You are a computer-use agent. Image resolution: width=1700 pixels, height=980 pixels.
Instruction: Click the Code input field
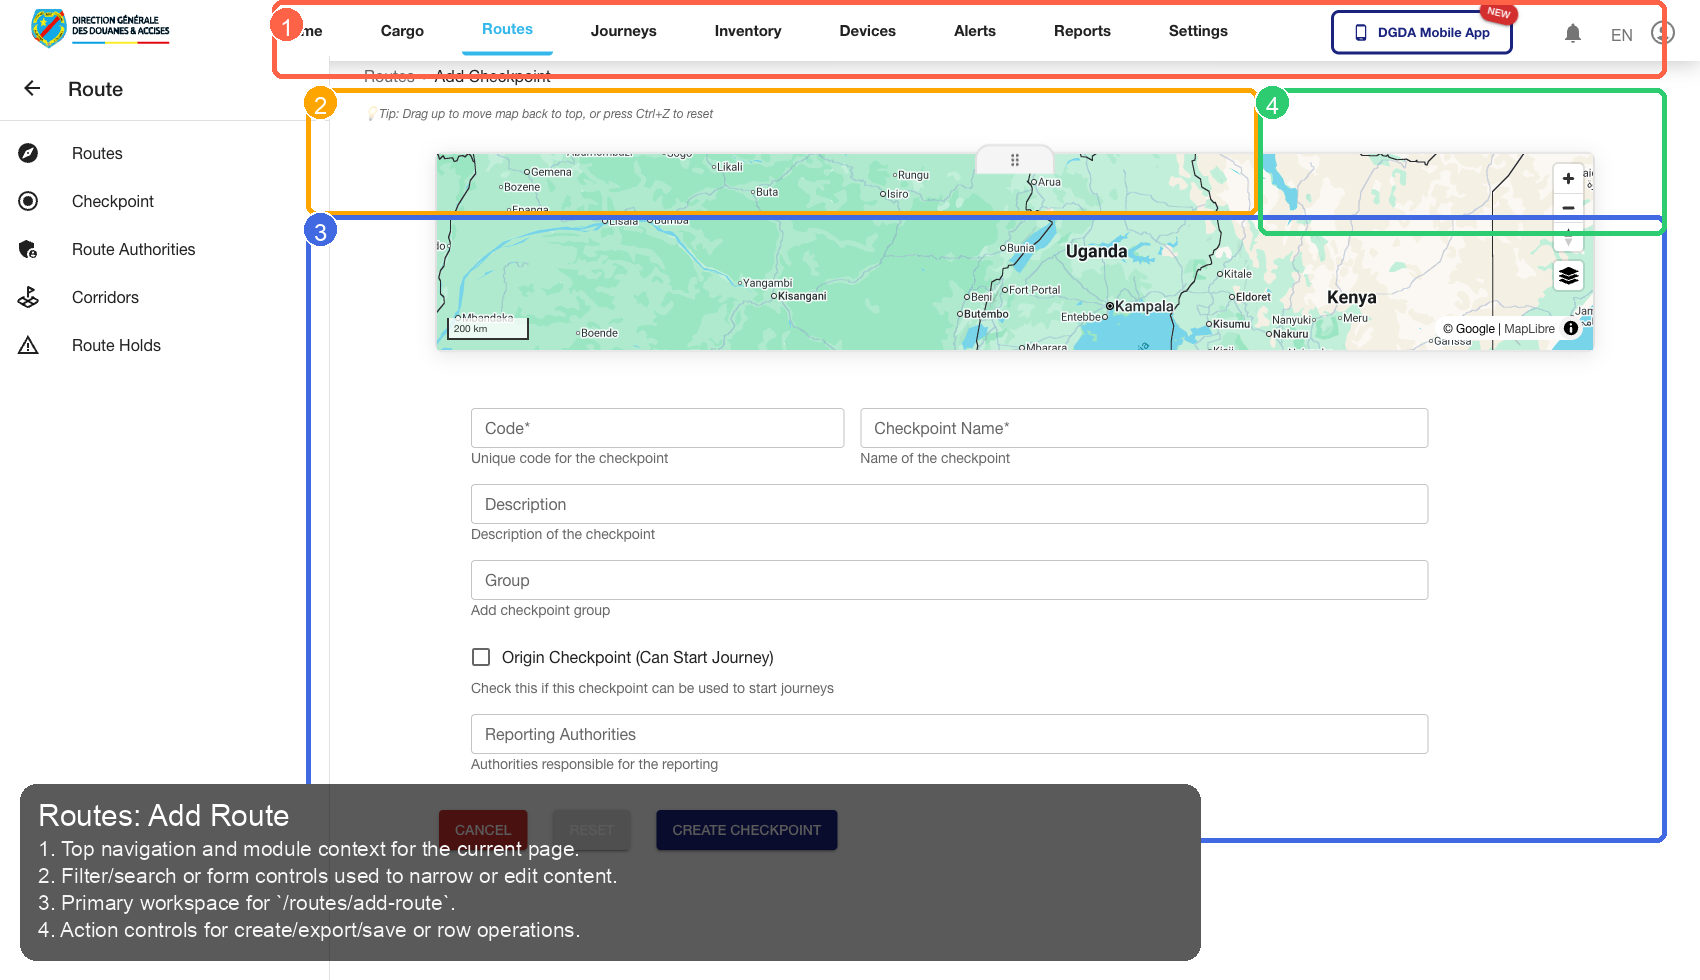tap(657, 427)
